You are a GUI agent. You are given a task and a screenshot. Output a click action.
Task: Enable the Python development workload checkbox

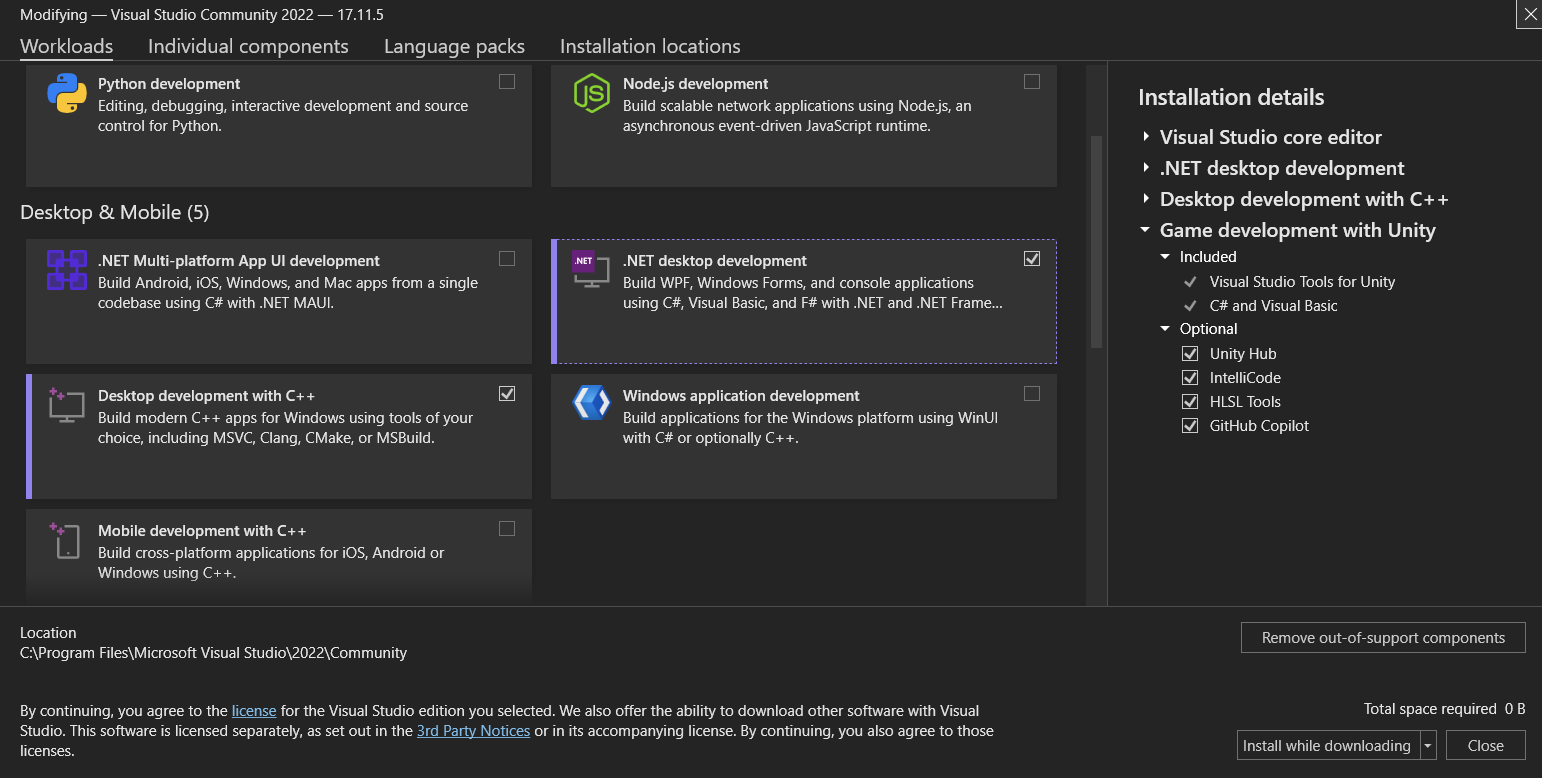point(507,82)
